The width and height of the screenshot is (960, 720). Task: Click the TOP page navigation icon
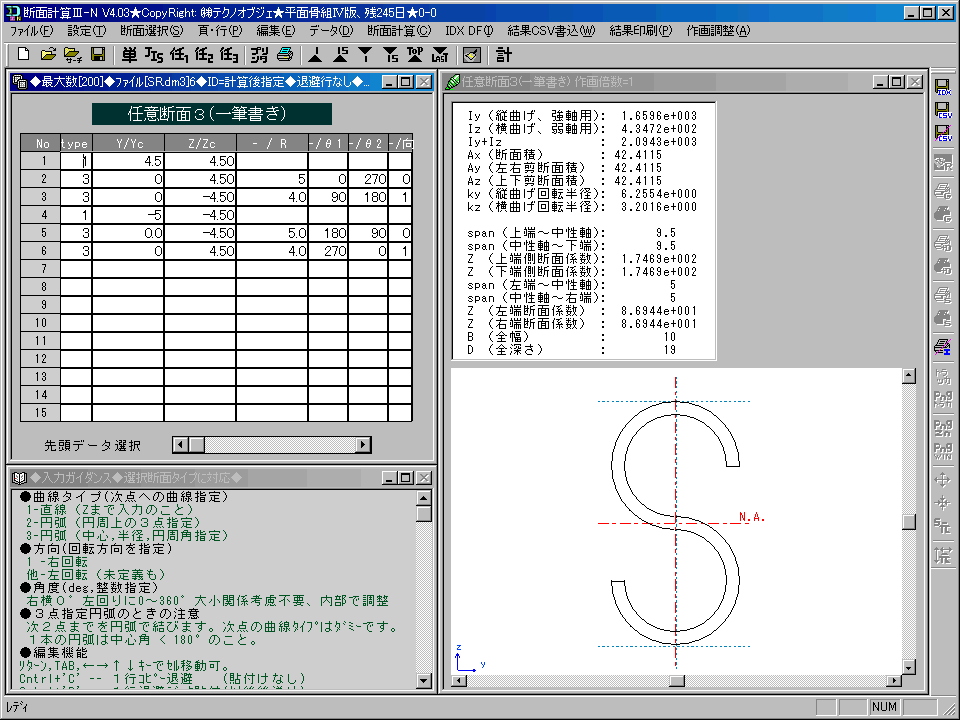[415, 54]
